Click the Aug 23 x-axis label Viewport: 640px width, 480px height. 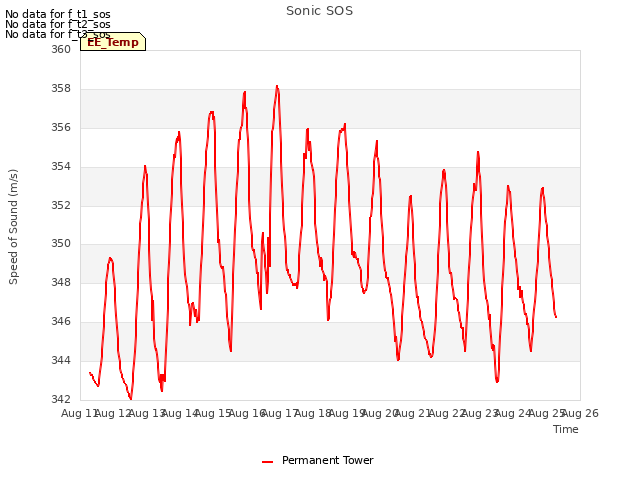[x=480, y=413]
